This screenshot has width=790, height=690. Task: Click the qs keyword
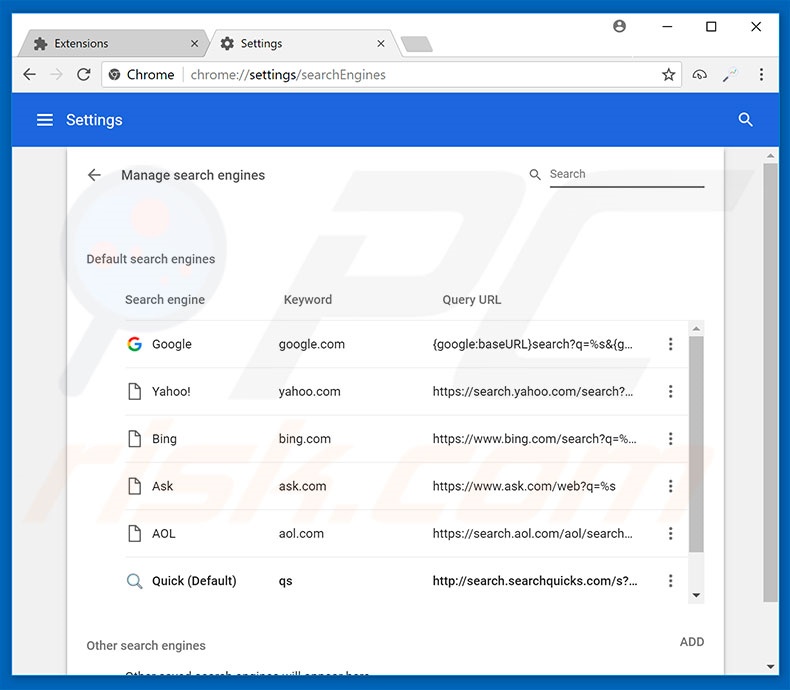click(x=286, y=581)
